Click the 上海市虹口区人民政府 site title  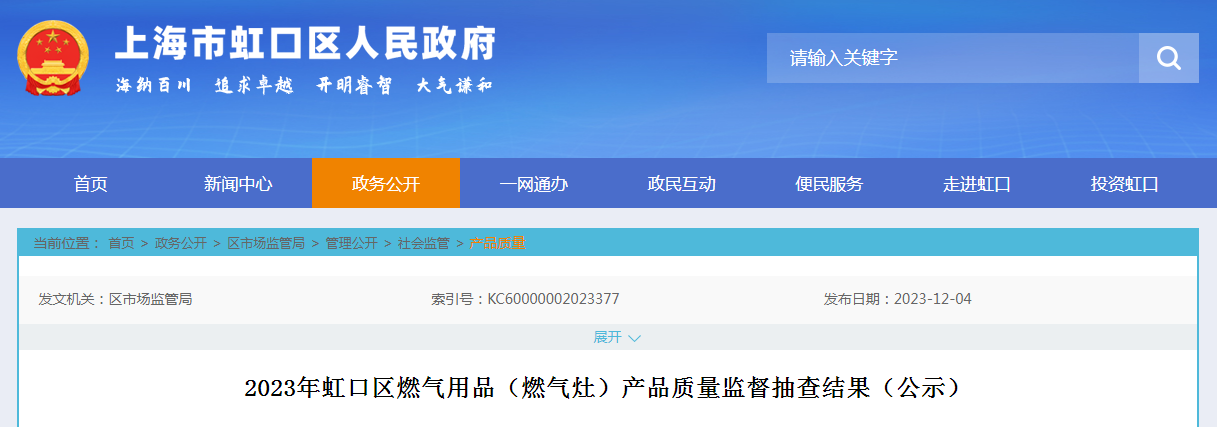click(x=305, y=43)
